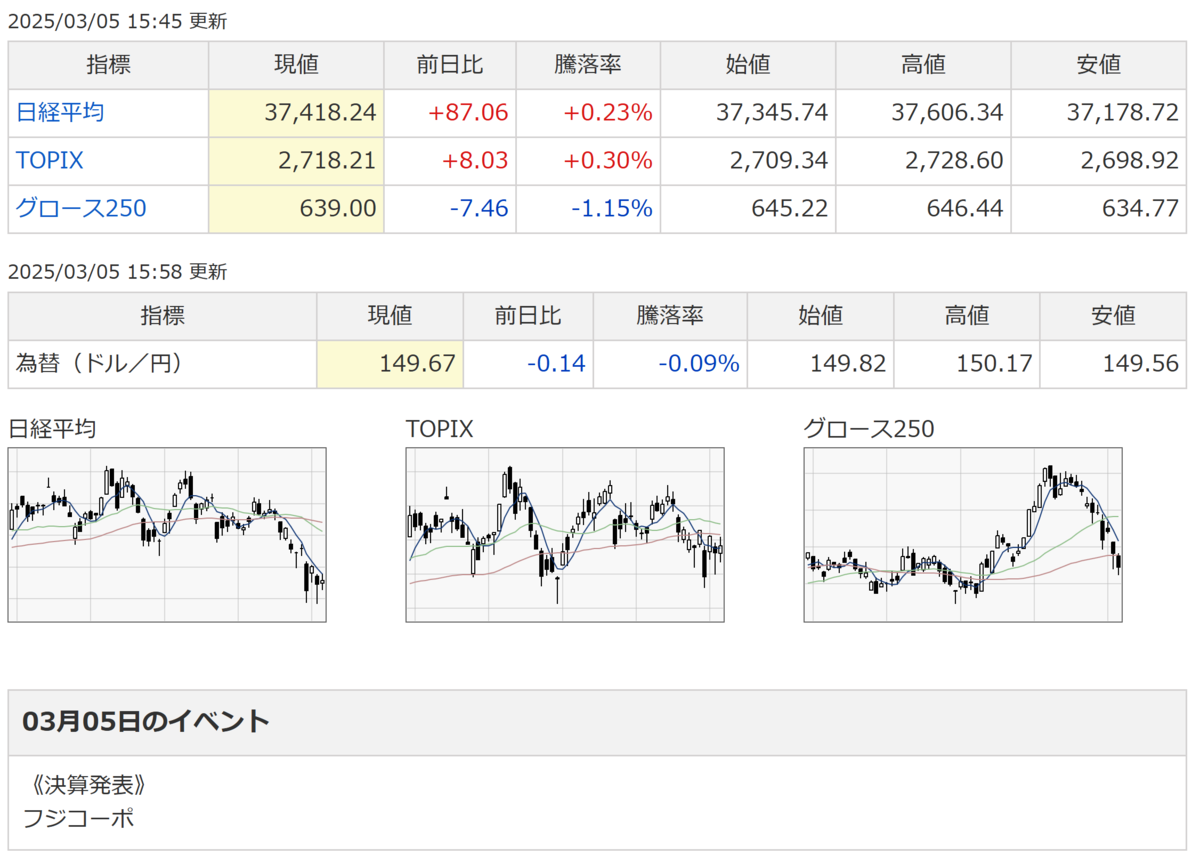Click the 為替（ドル／円） row label
1200x855 pixels.
[99, 364]
